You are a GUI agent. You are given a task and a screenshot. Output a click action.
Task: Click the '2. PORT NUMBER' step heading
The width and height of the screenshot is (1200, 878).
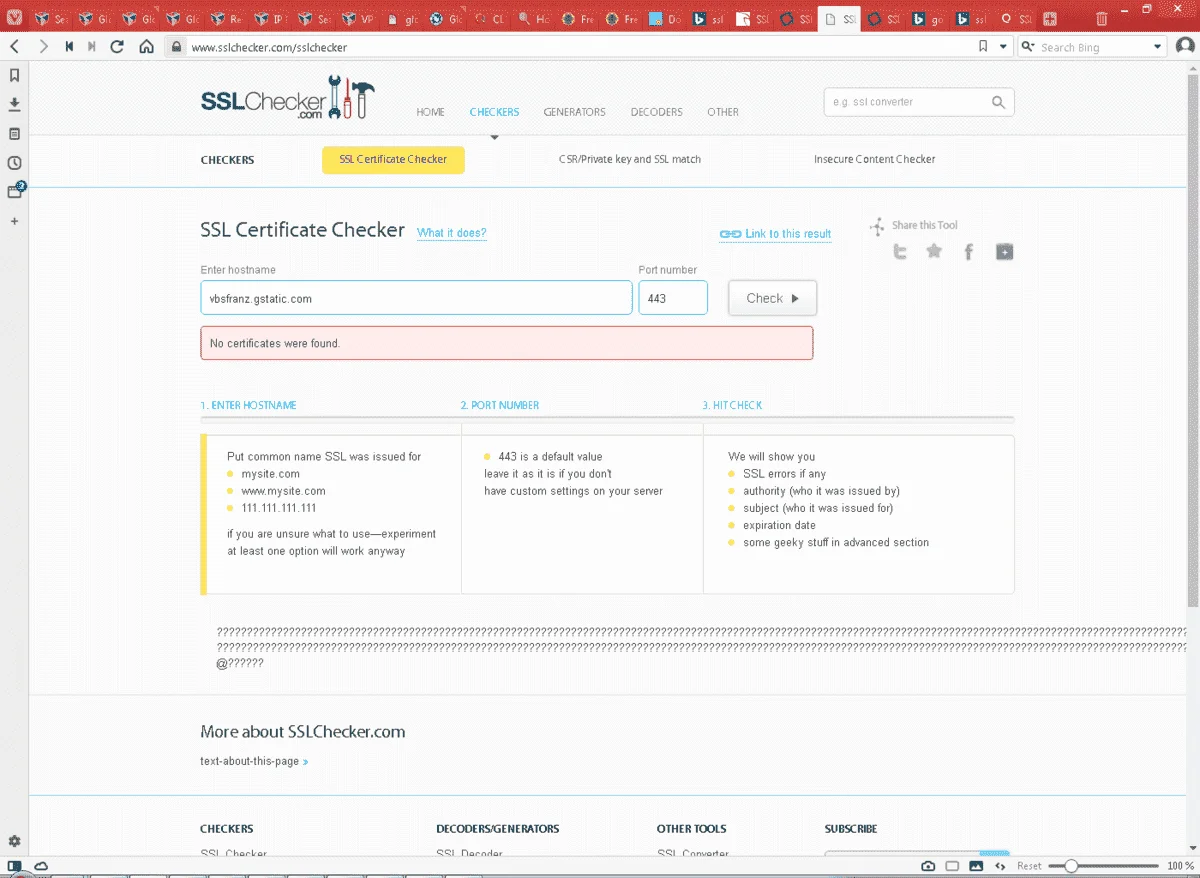[499, 405]
